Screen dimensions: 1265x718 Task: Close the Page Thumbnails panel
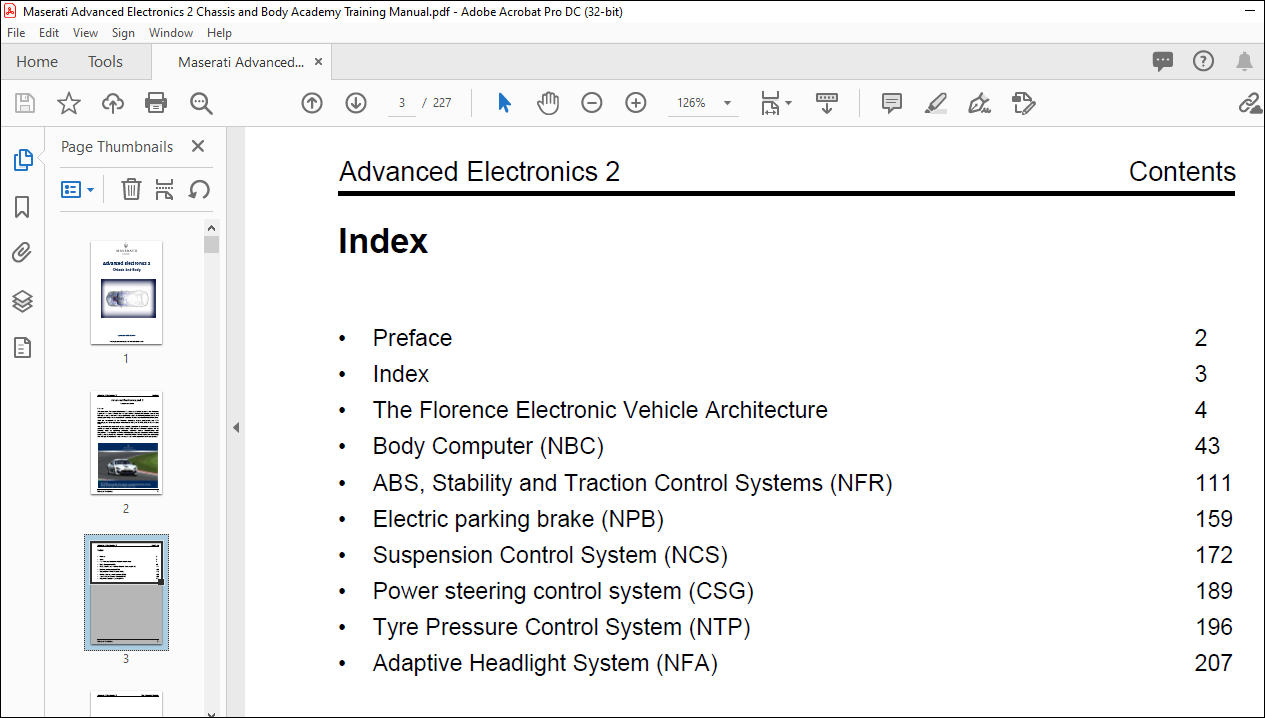[197, 146]
